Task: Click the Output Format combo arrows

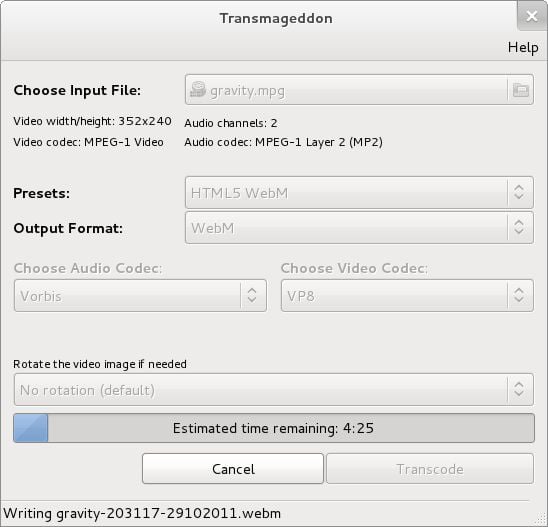Action: coord(519,227)
